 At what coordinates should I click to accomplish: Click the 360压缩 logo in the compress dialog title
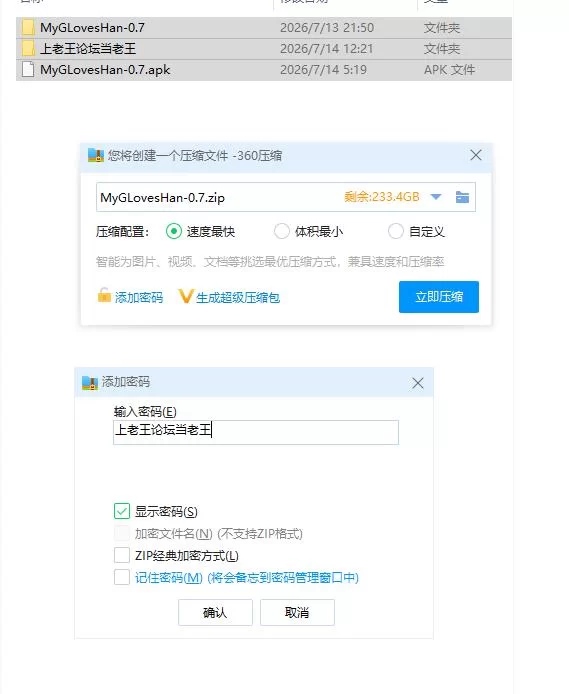tap(96, 155)
